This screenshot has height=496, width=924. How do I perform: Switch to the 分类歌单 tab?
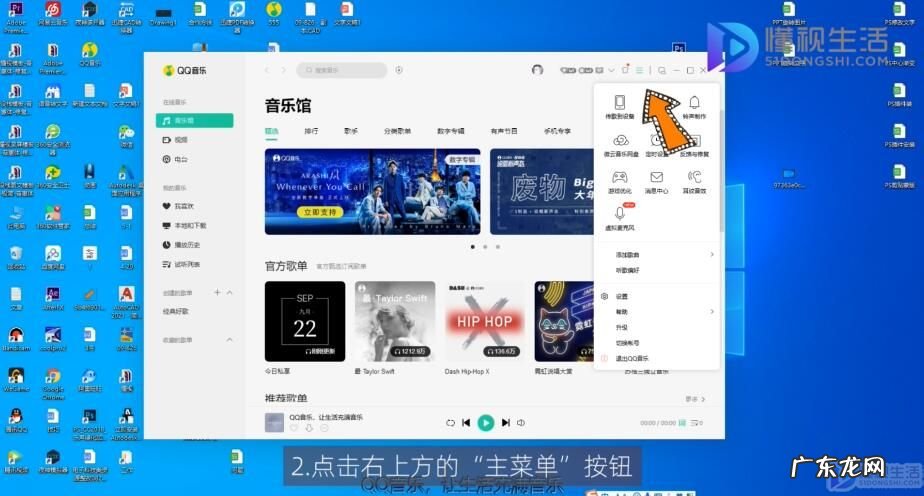coord(397,131)
